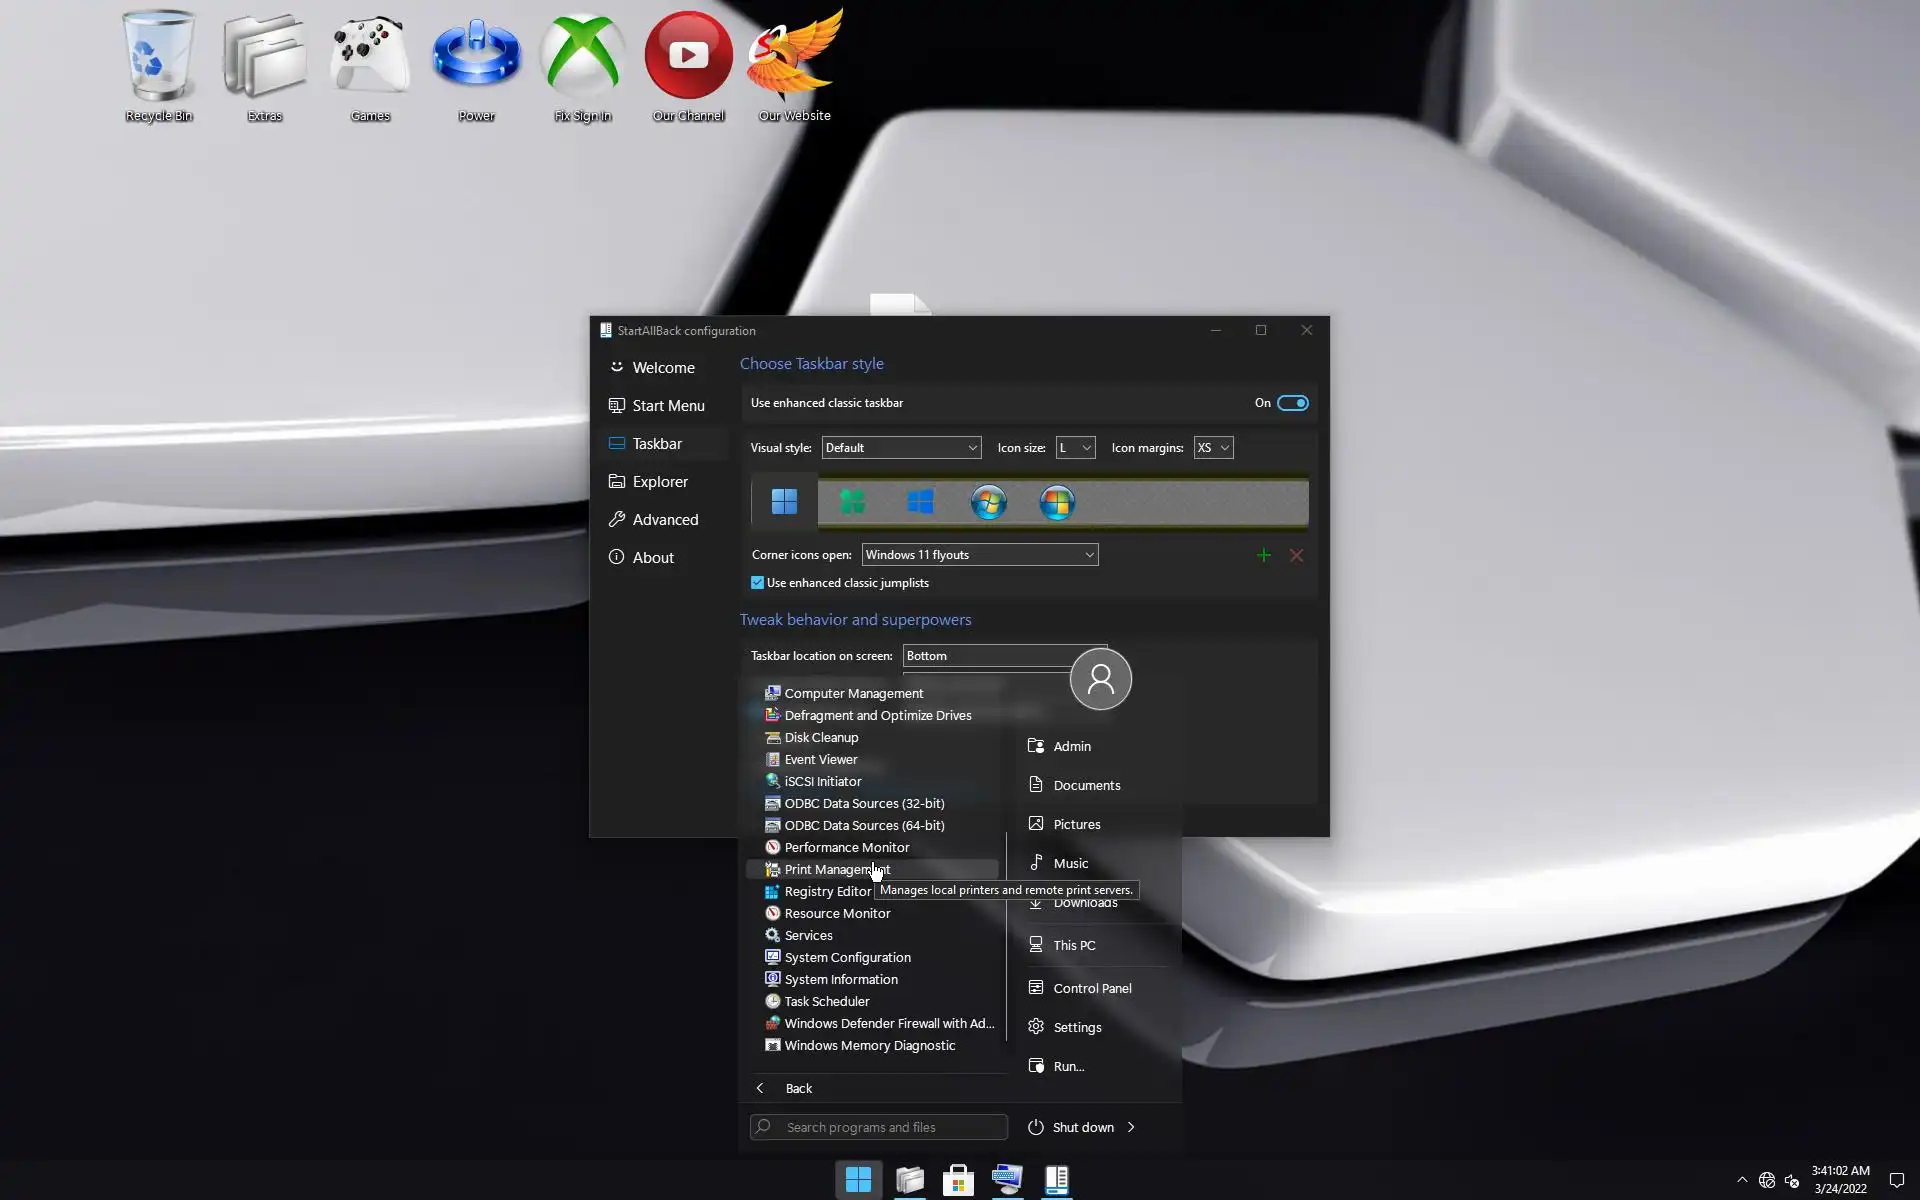1920x1200 pixels.
Task: Click Back in the start menu
Action: pyautogui.click(x=797, y=1088)
